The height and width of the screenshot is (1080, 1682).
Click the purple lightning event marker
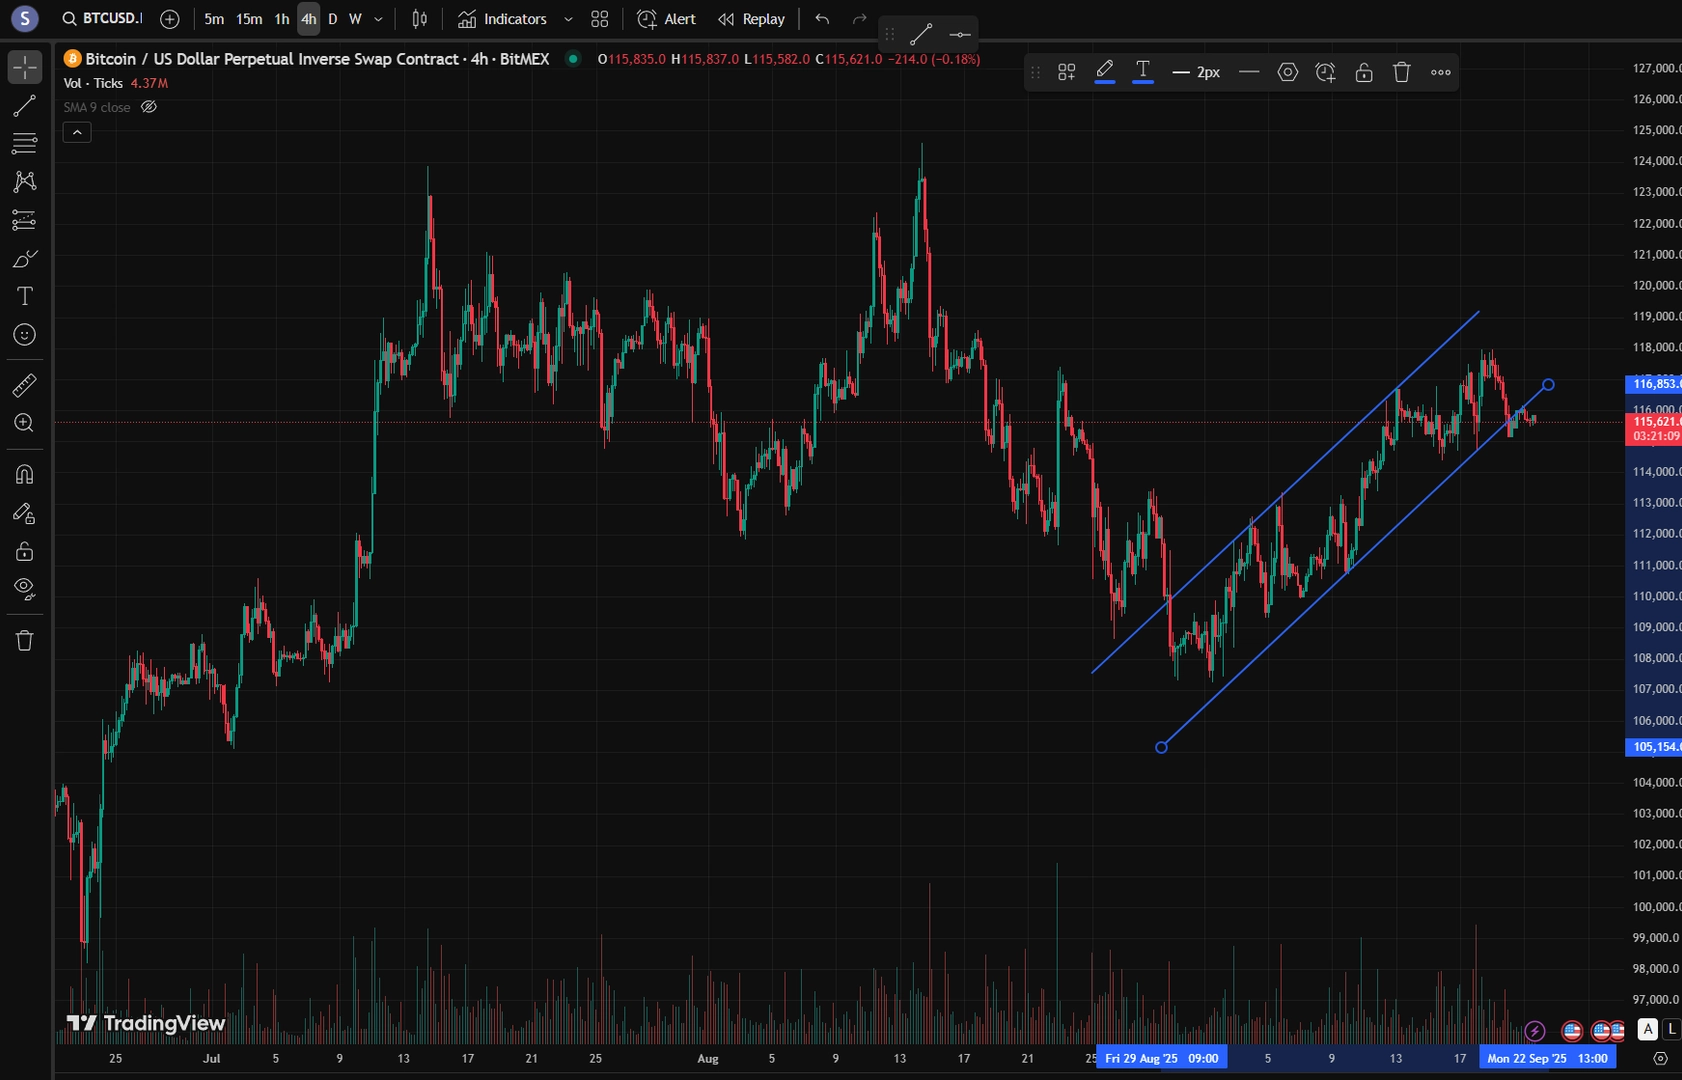click(x=1535, y=1031)
